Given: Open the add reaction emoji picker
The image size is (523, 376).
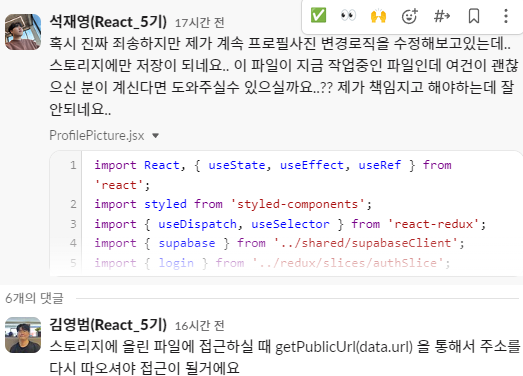Looking at the screenshot, I should pyautogui.click(x=409, y=16).
